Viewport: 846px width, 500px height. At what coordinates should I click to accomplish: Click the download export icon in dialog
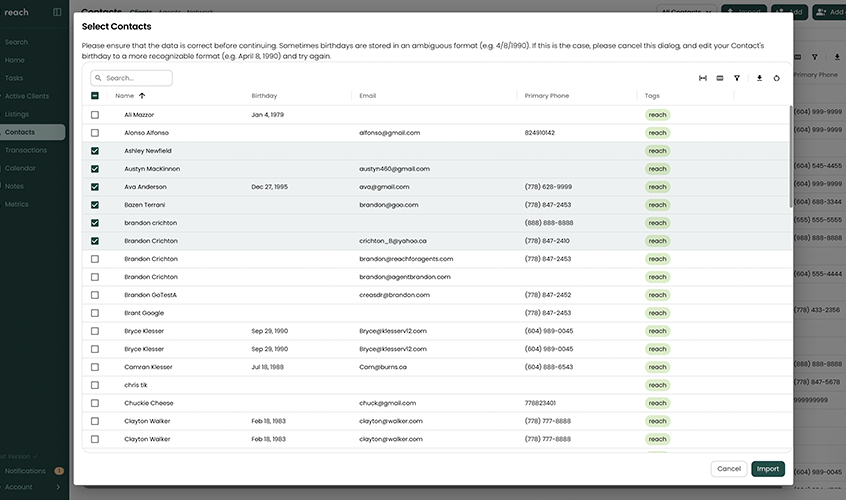pyautogui.click(x=759, y=77)
